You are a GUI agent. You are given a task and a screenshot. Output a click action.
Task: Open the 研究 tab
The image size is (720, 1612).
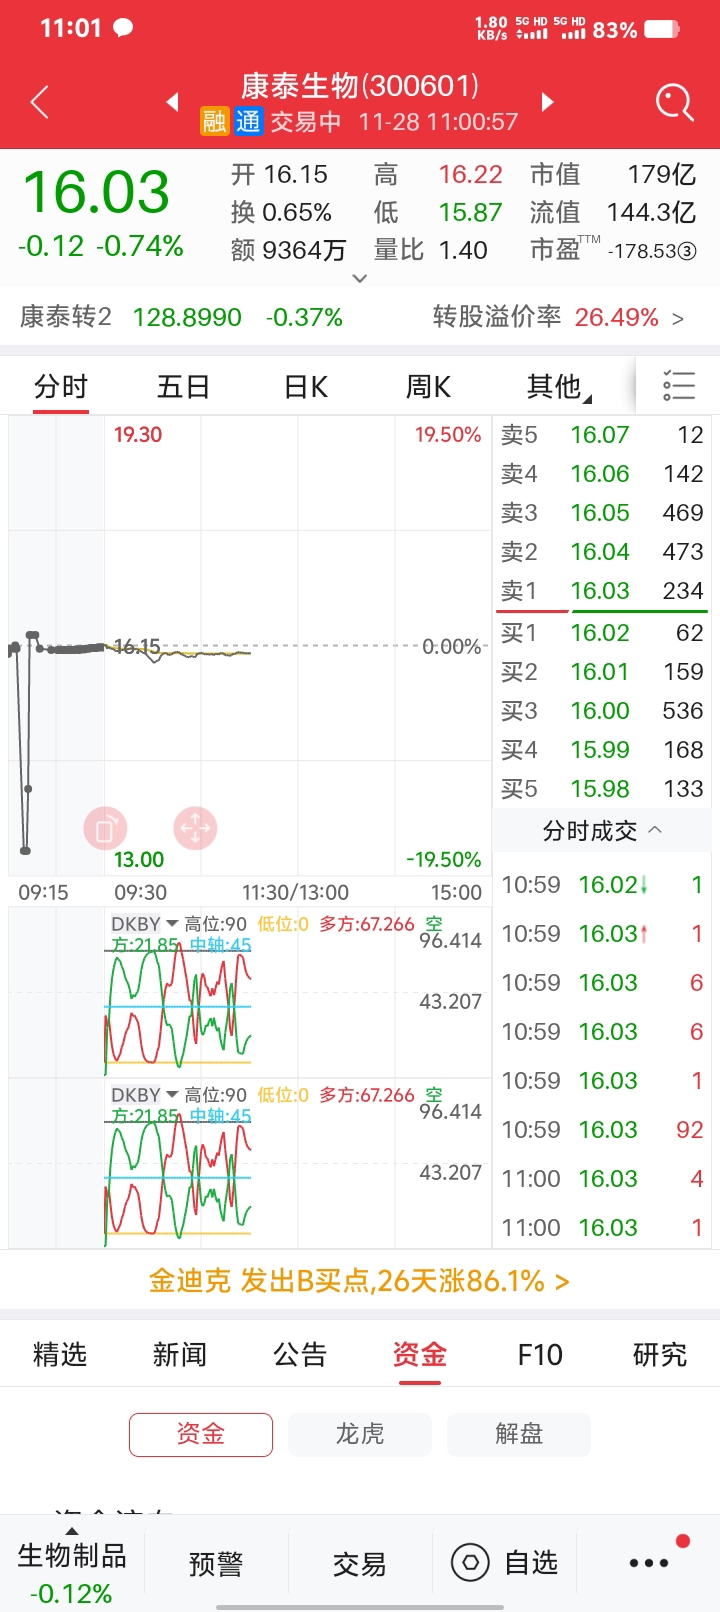pyautogui.click(x=660, y=1354)
